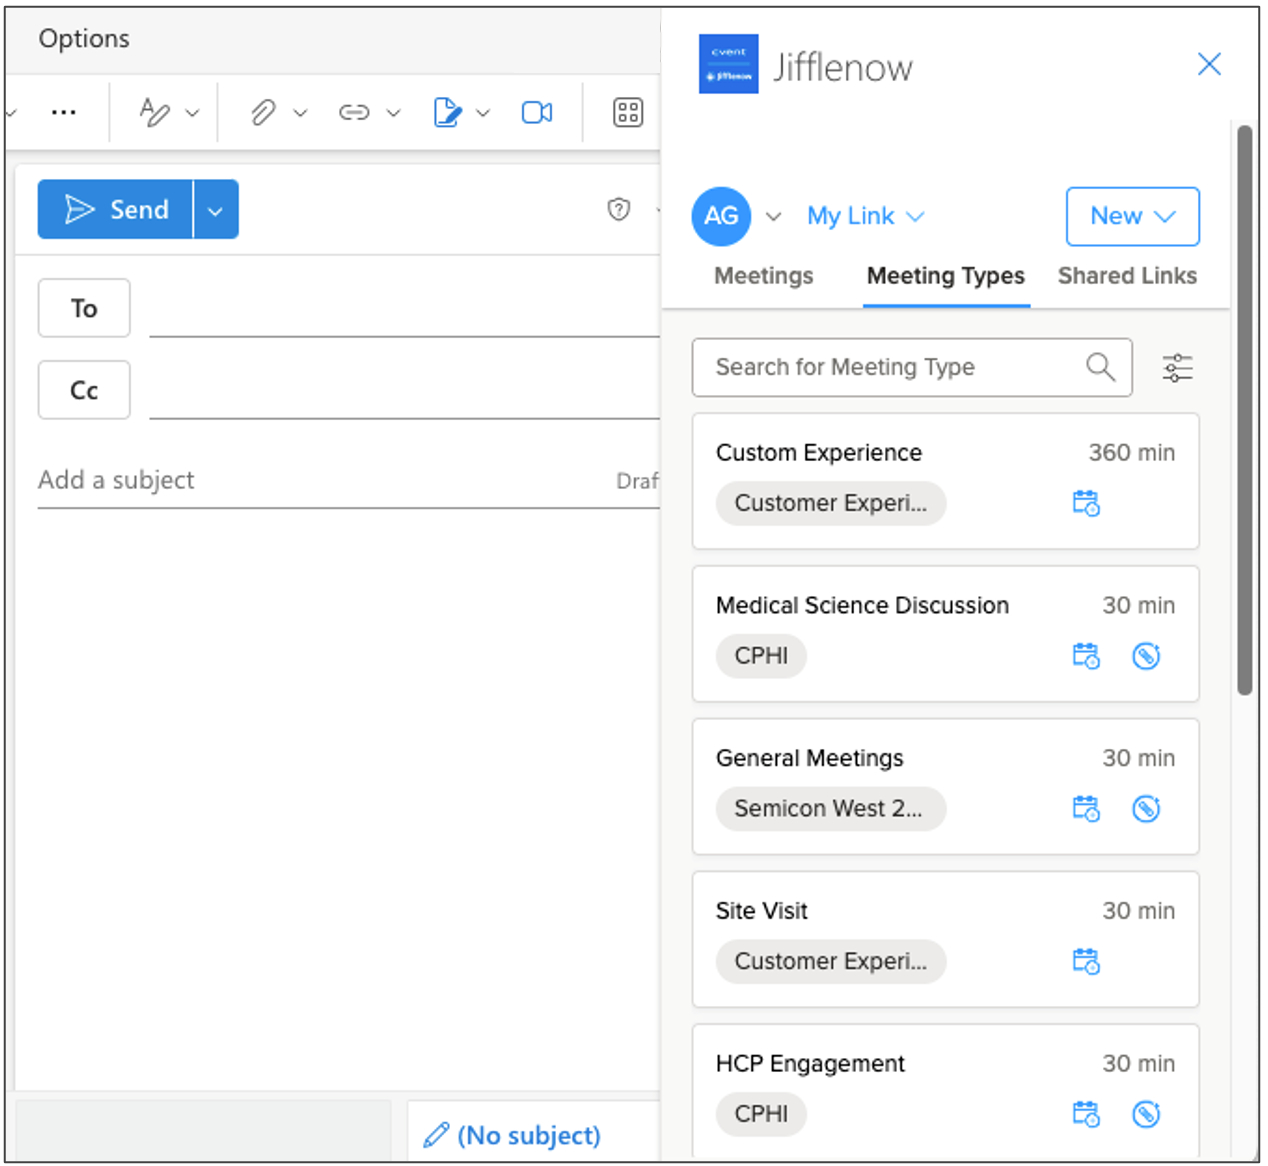Click the video meeting camera icon
The image size is (1268, 1166).
click(x=537, y=112)
